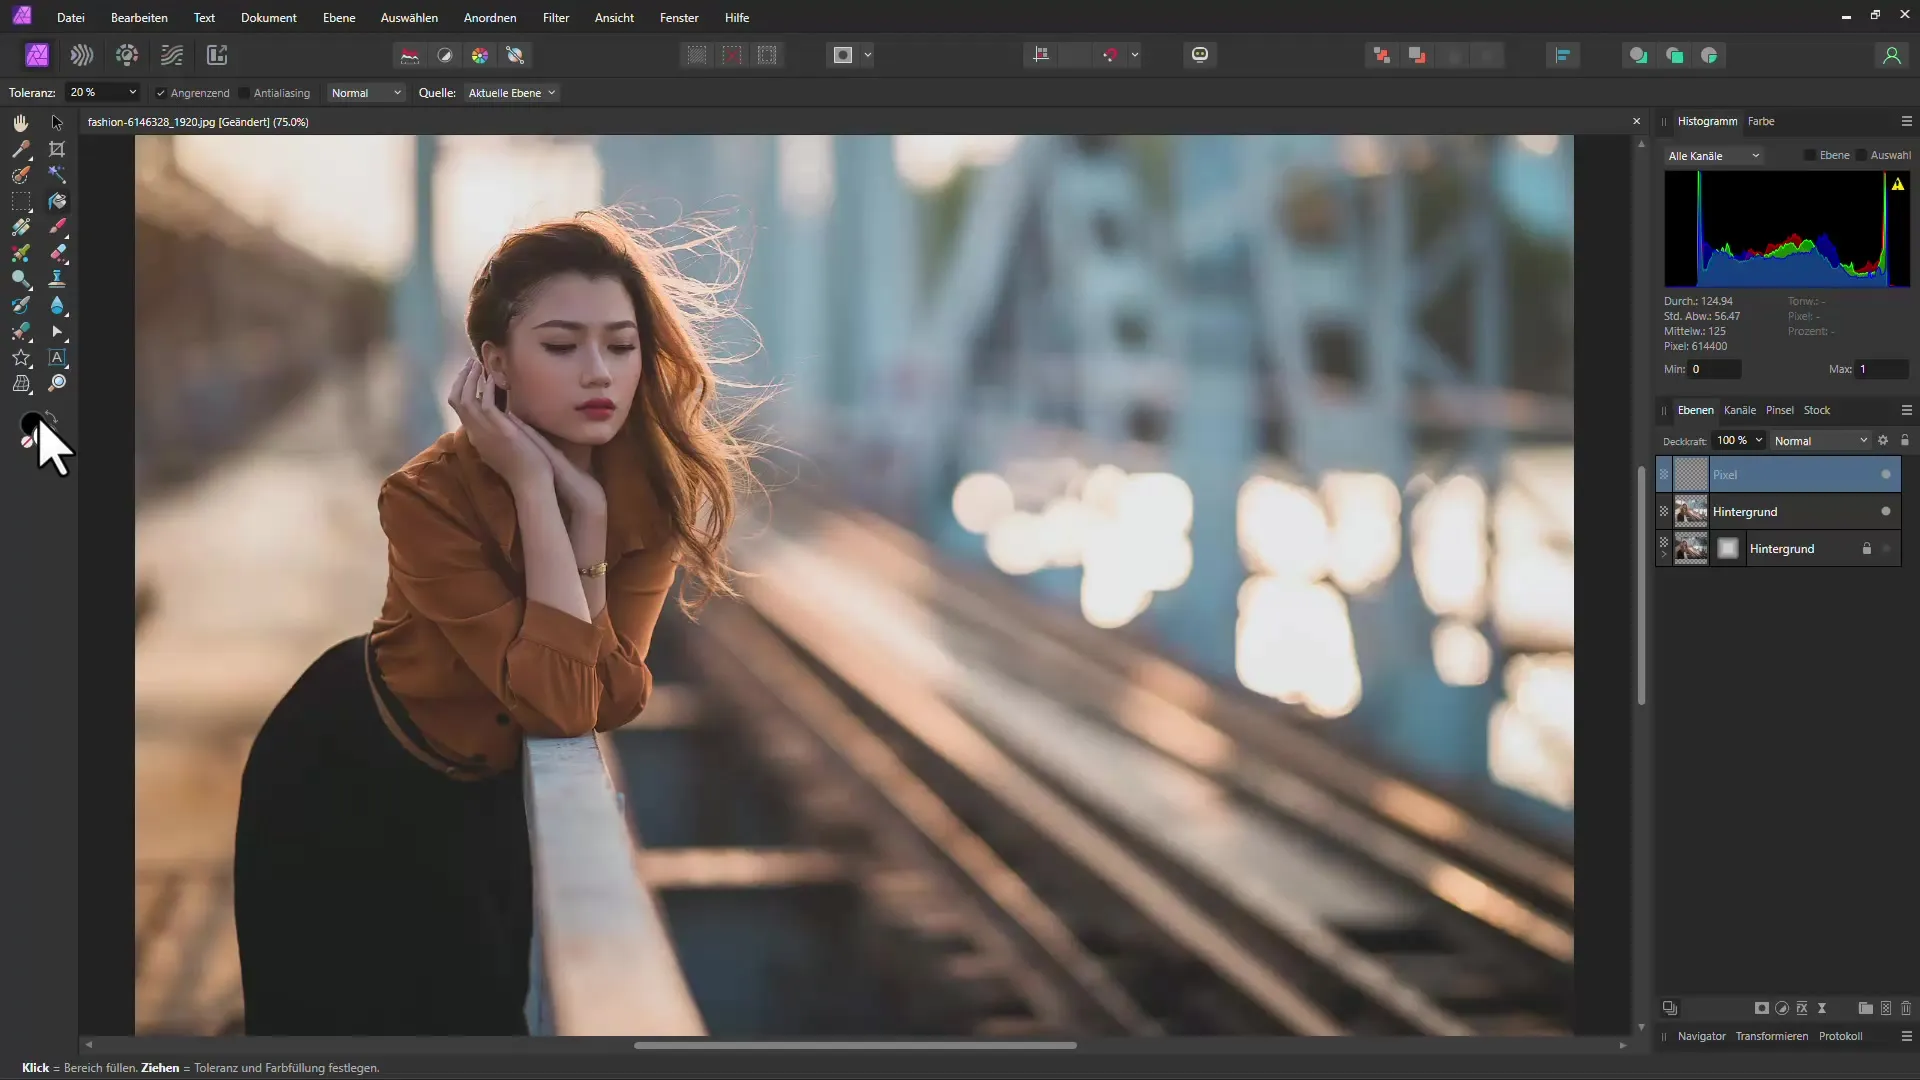Click the Alignment icon in toolbar

pos(1562,55)
